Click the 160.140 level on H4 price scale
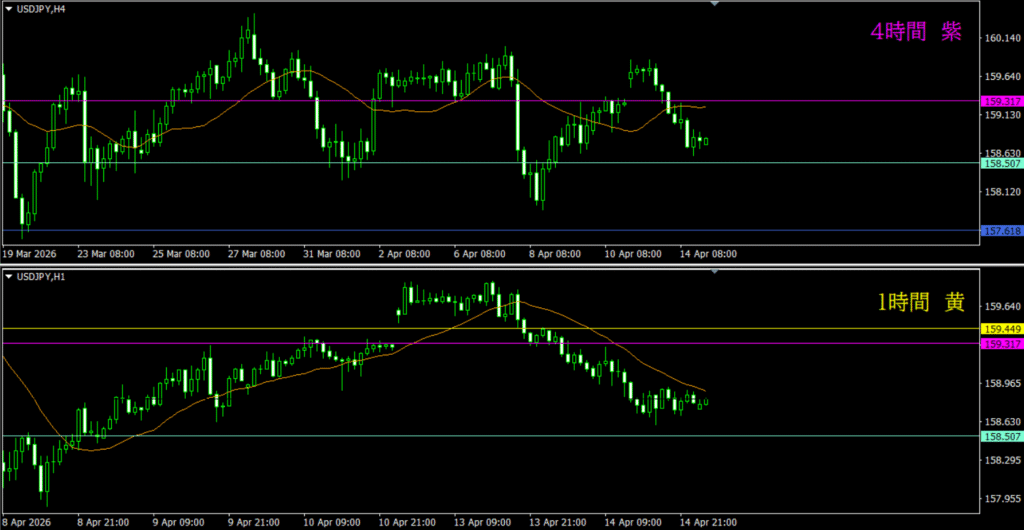1024x530 pixels. click(x=1002, y=39)
